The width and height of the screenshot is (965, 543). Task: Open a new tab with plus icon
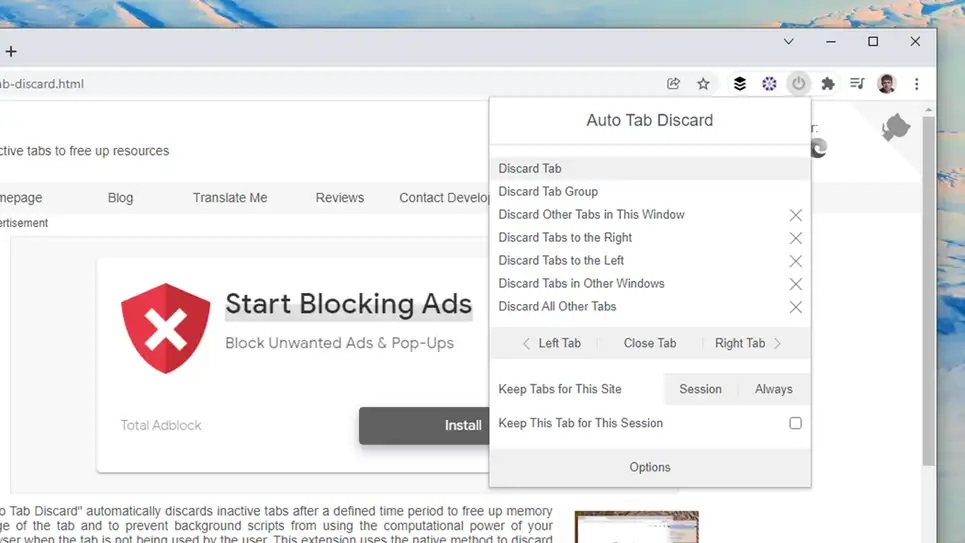(x=11, y=51)
